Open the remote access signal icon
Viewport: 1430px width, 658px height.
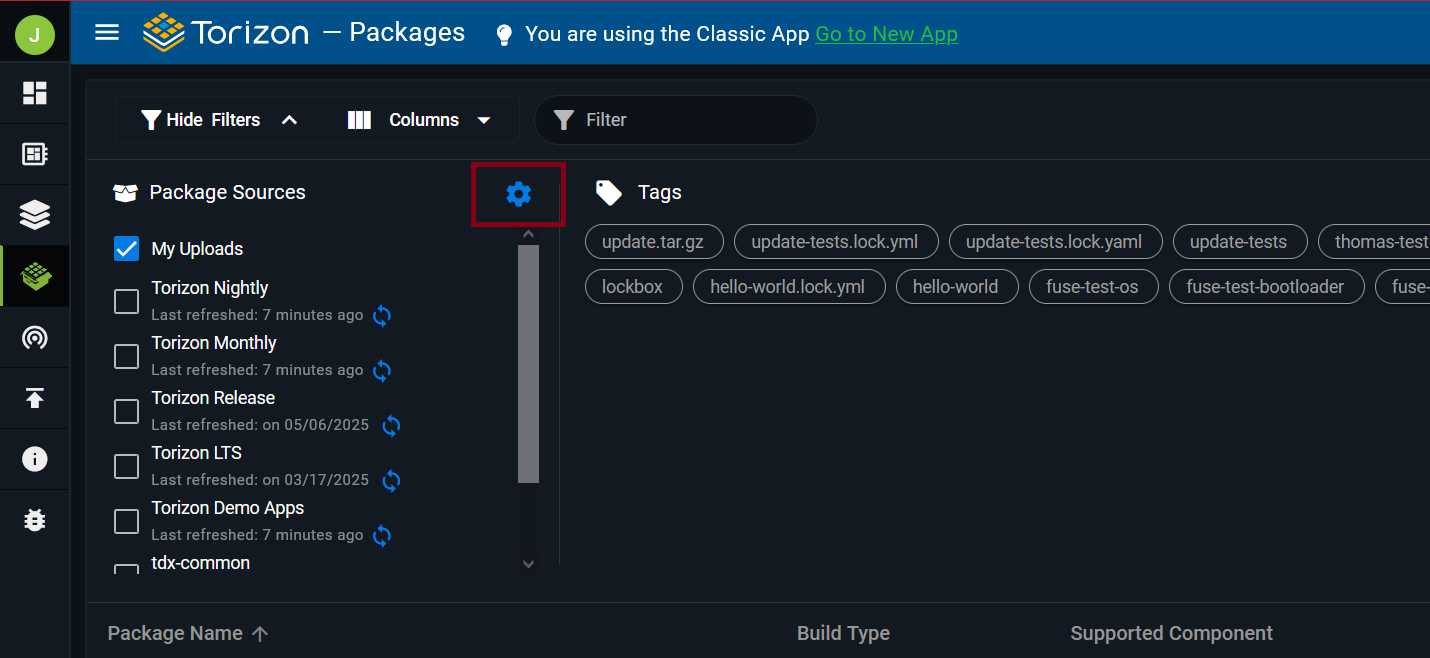pos(35,338)
